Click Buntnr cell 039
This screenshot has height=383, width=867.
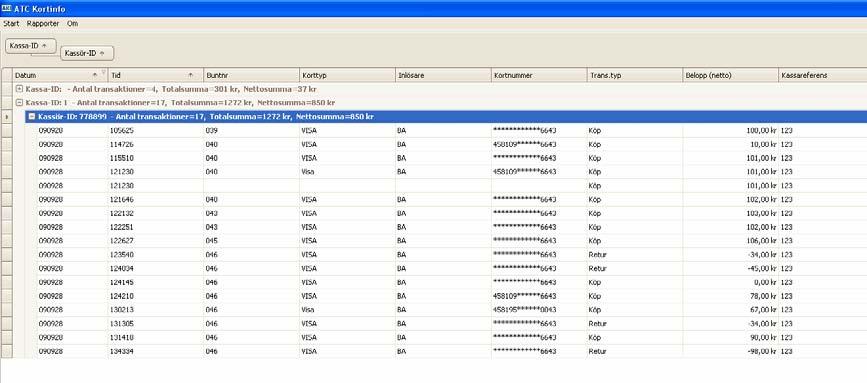(x=252, y=130)
